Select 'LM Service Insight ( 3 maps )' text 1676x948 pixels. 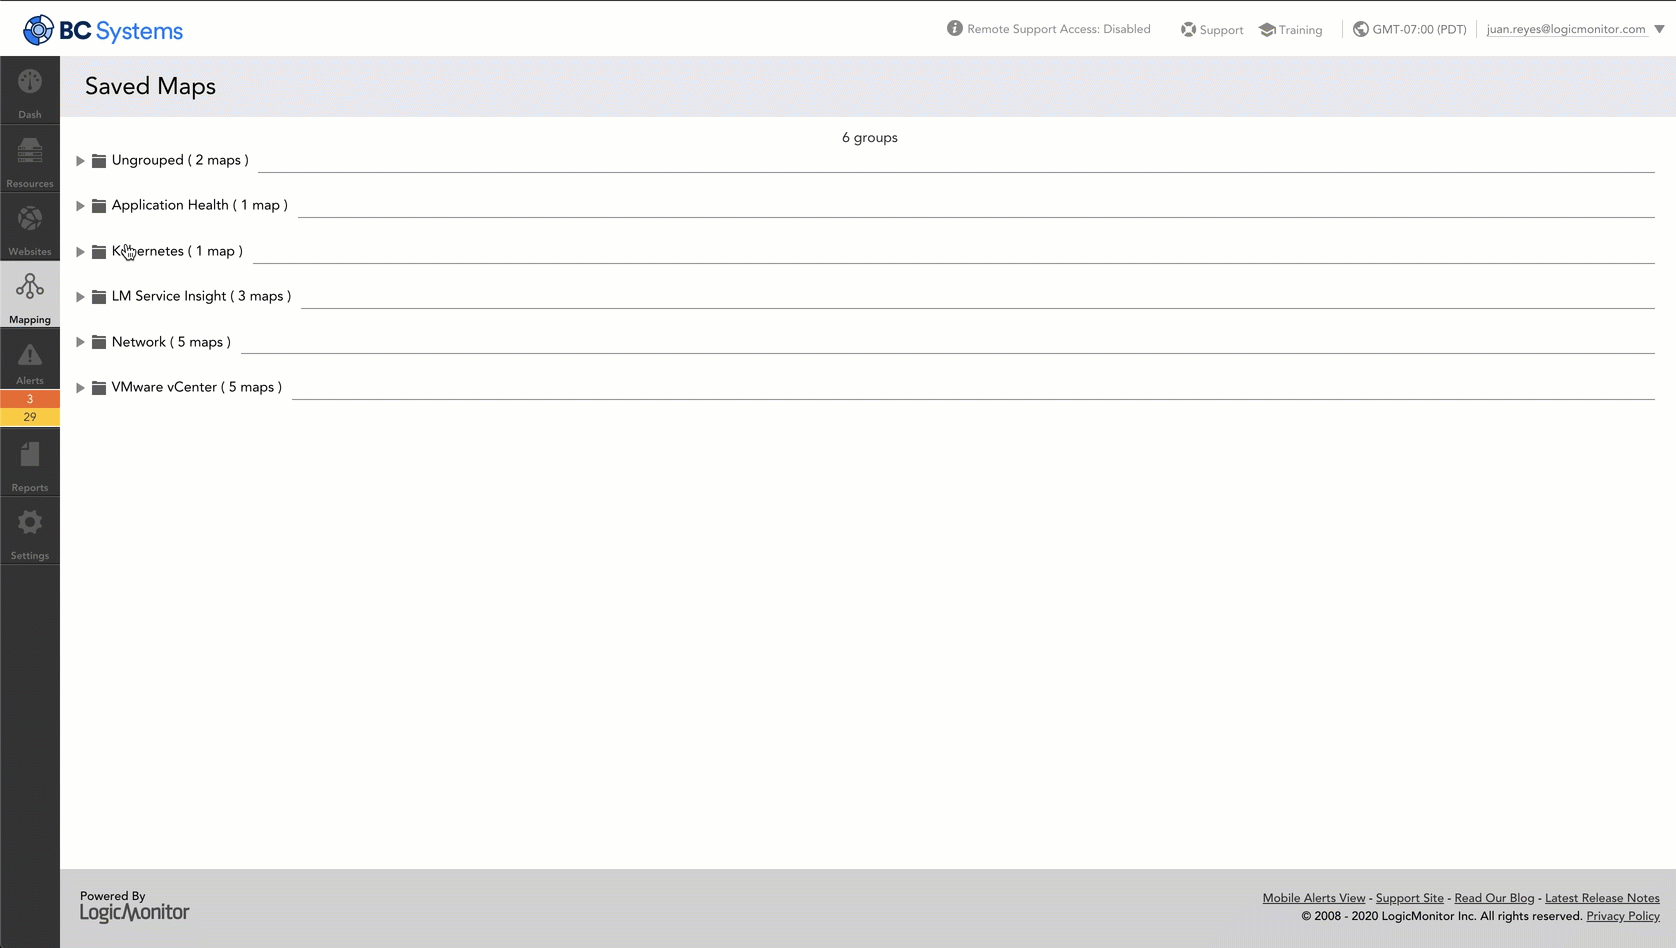201,296
